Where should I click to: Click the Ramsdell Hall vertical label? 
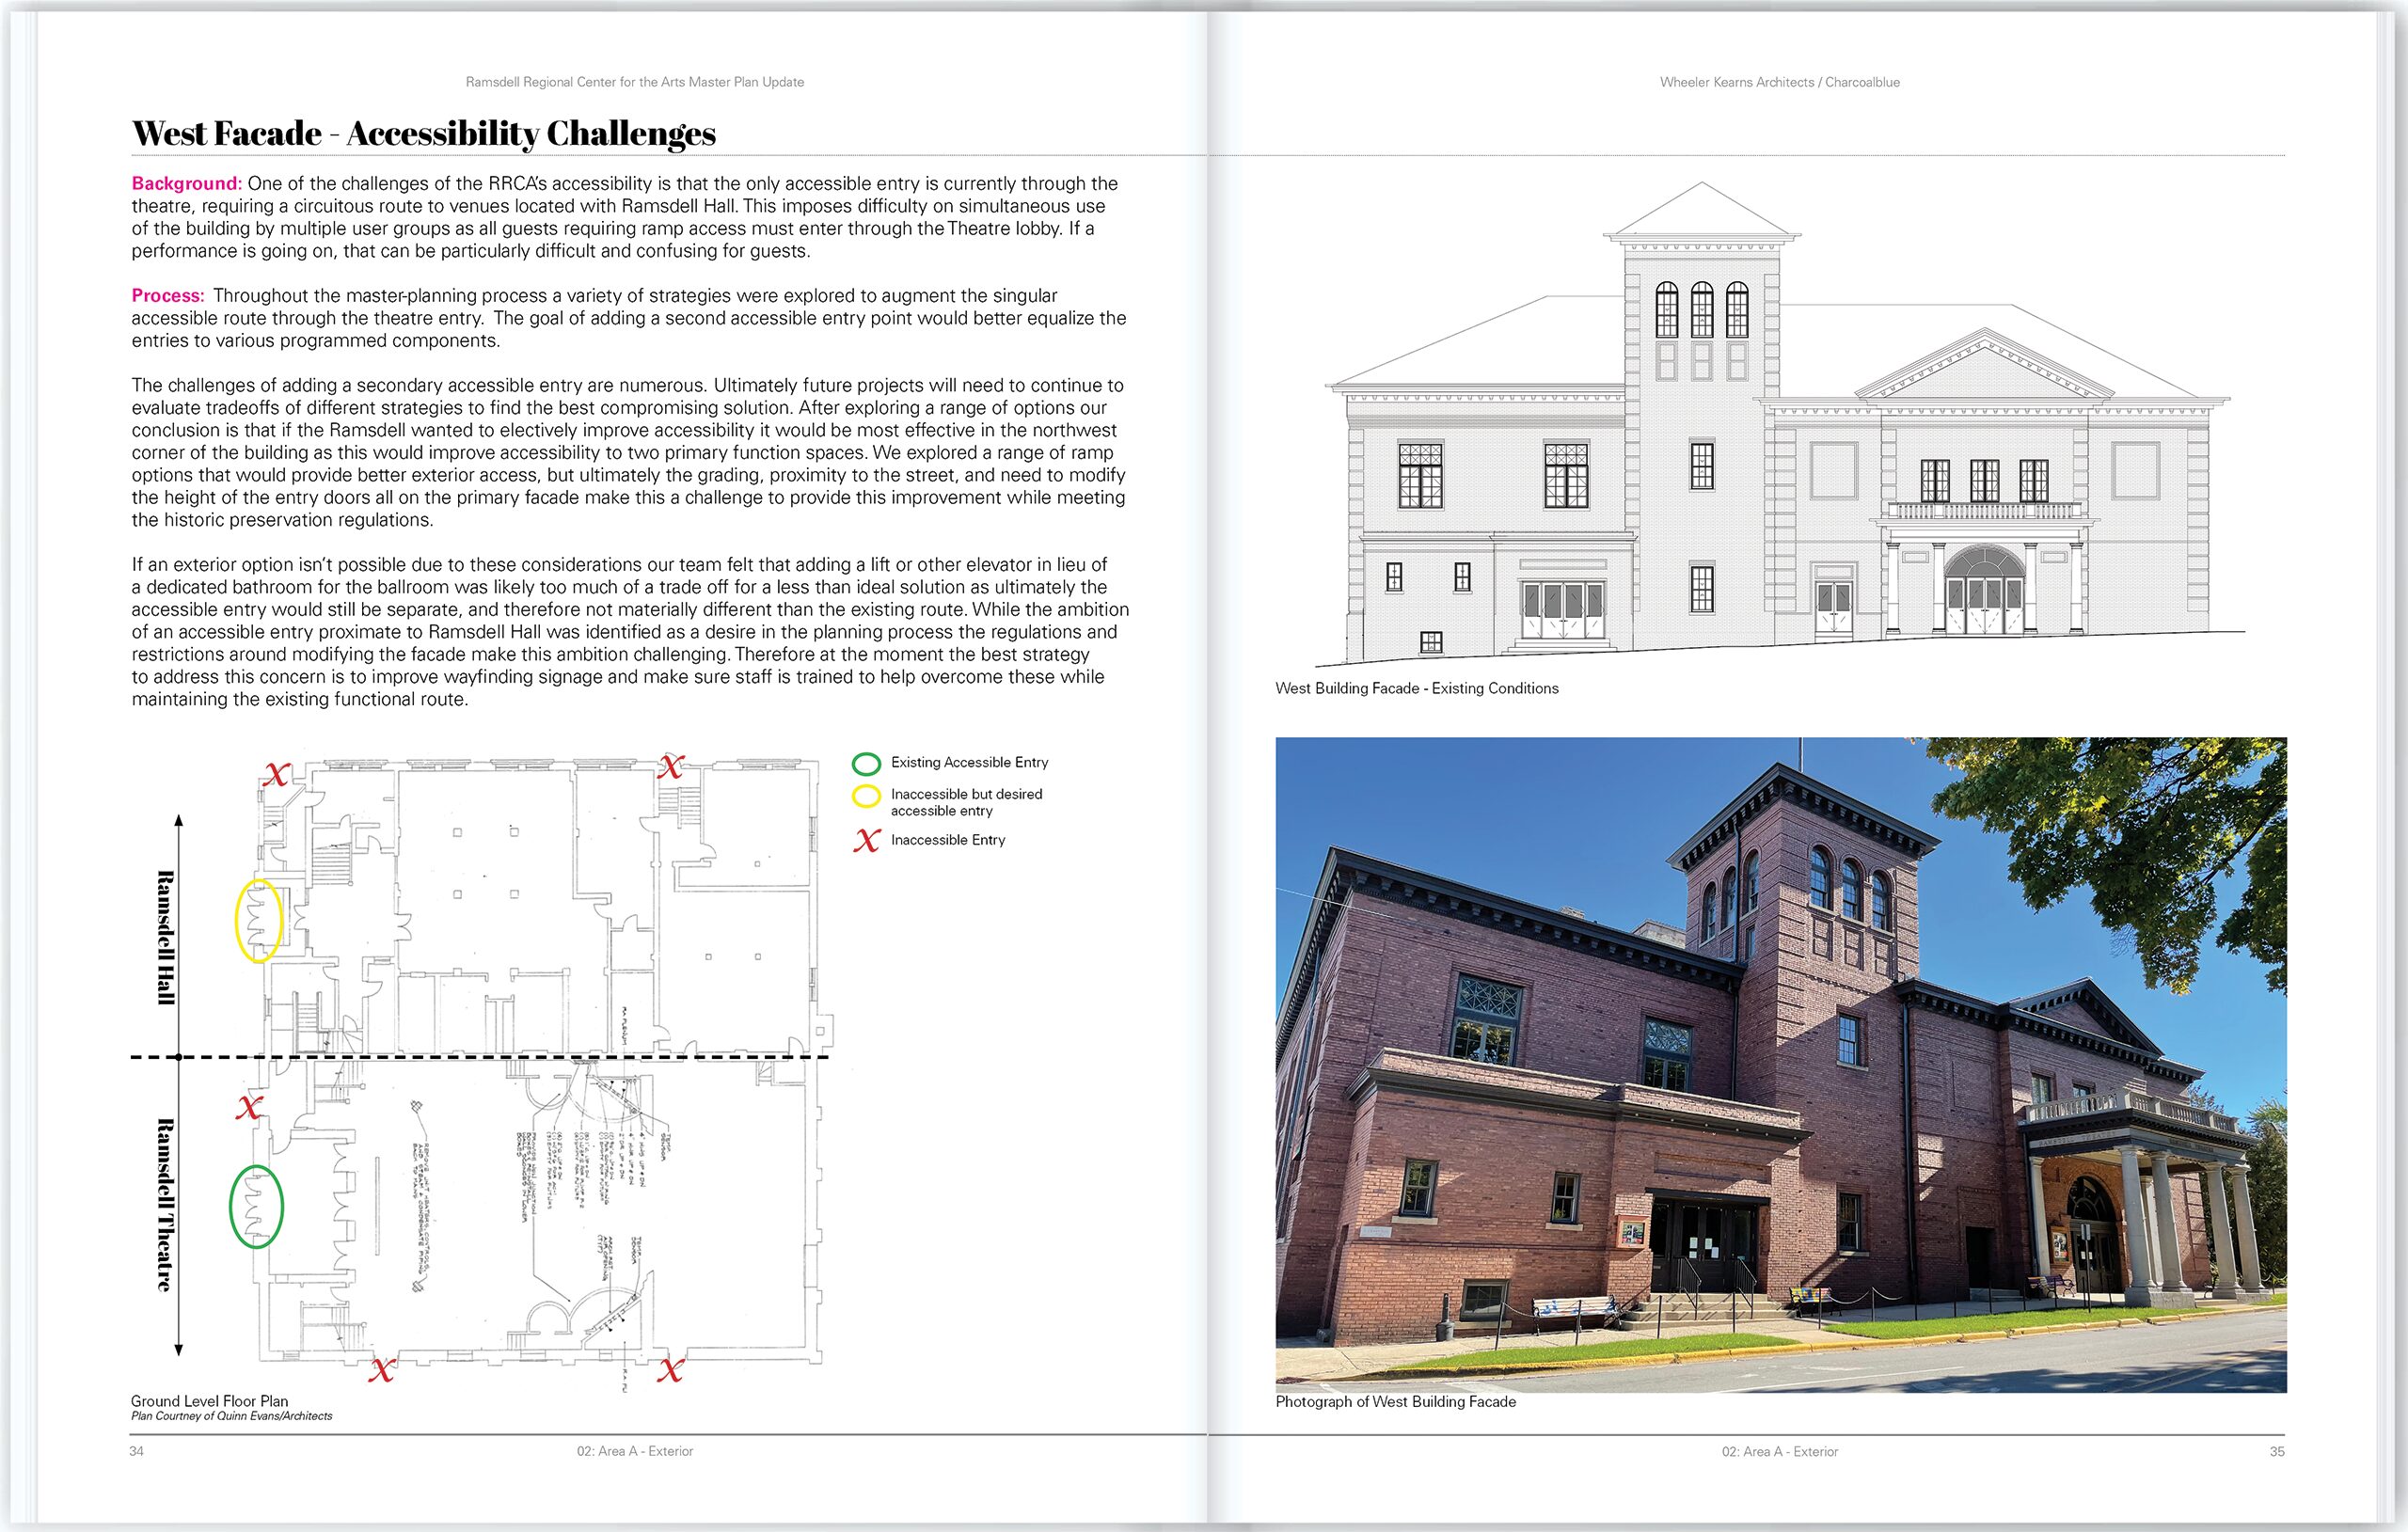coord(166,938)
